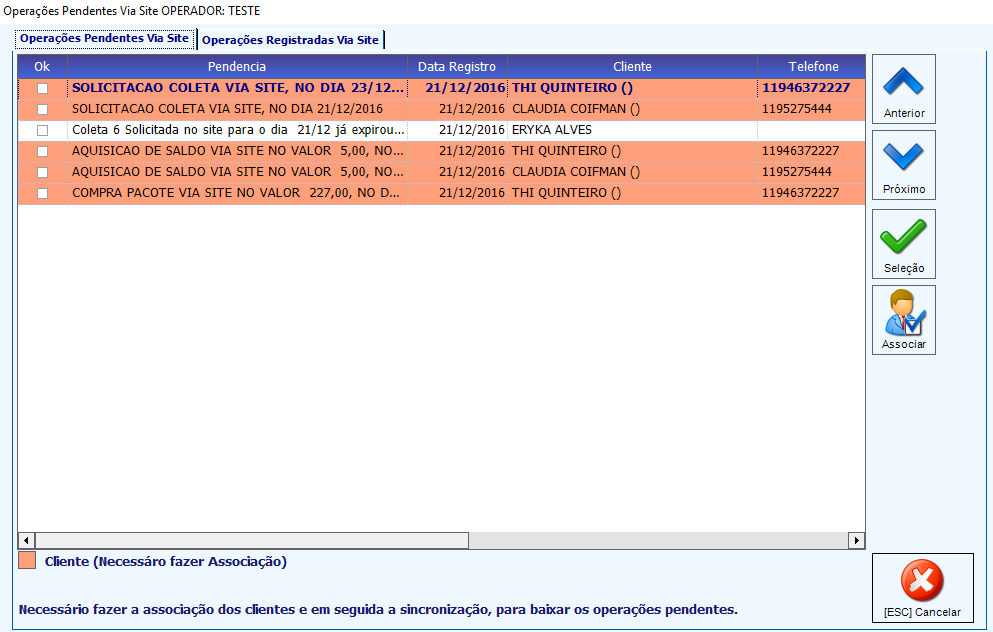Viewport: 993px width, 632px height.
Task: Click the red ESC Cancelar icon
Action: [922, 580]
